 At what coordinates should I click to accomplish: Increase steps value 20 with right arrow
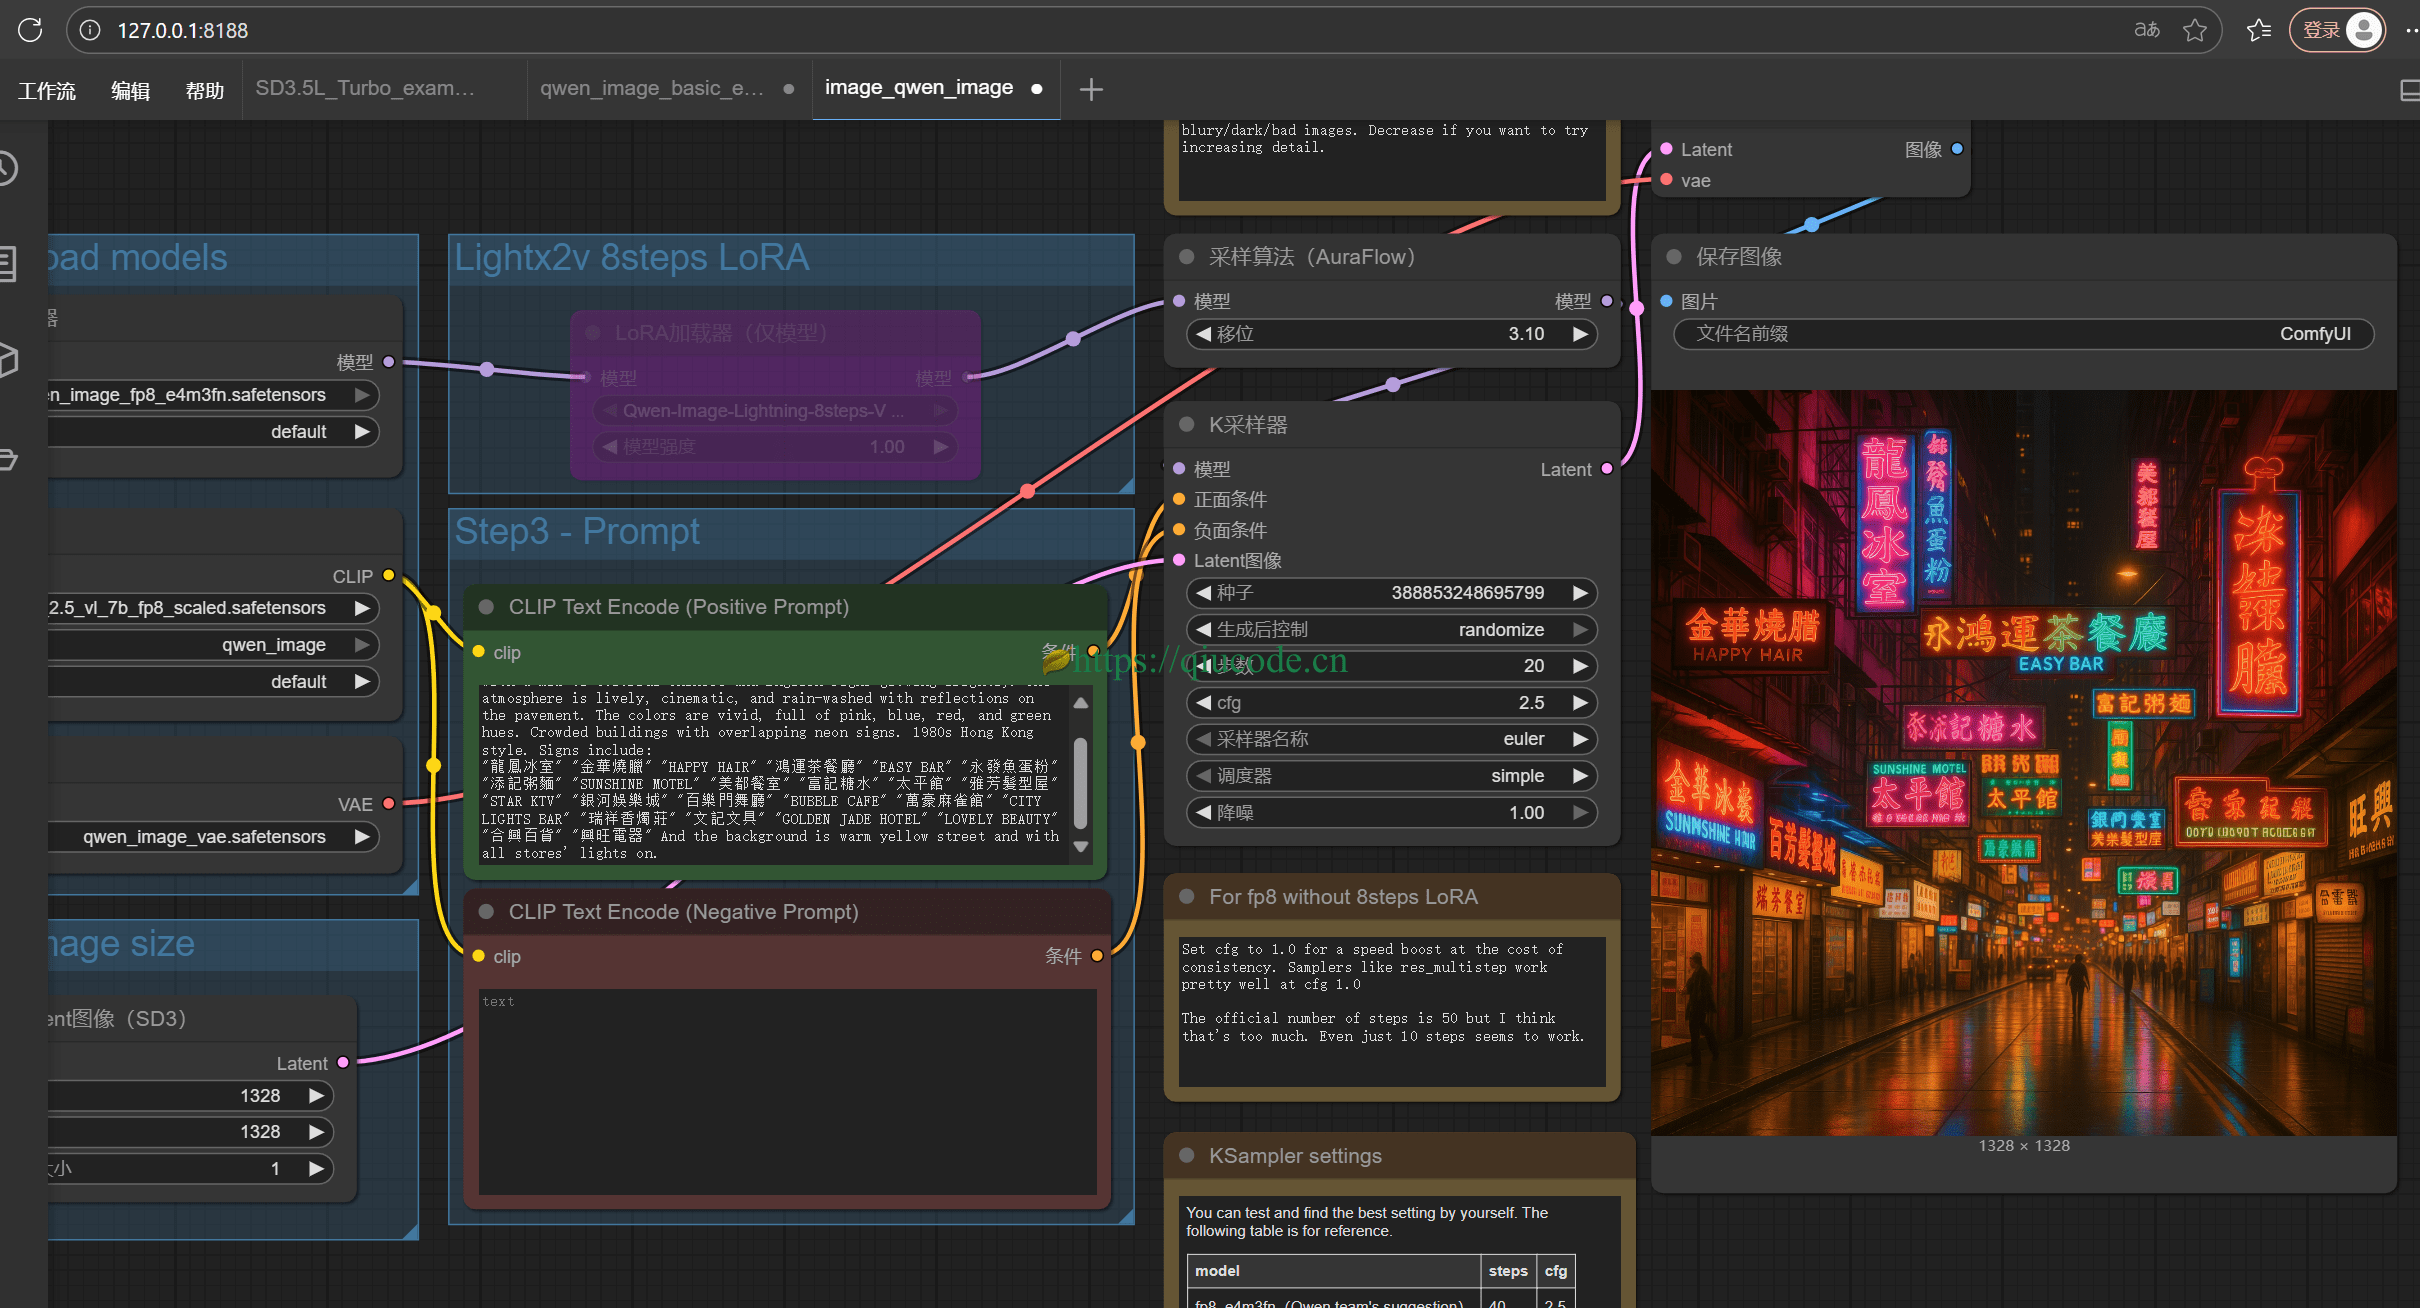pyautogui.click(x=1580, y=666)
